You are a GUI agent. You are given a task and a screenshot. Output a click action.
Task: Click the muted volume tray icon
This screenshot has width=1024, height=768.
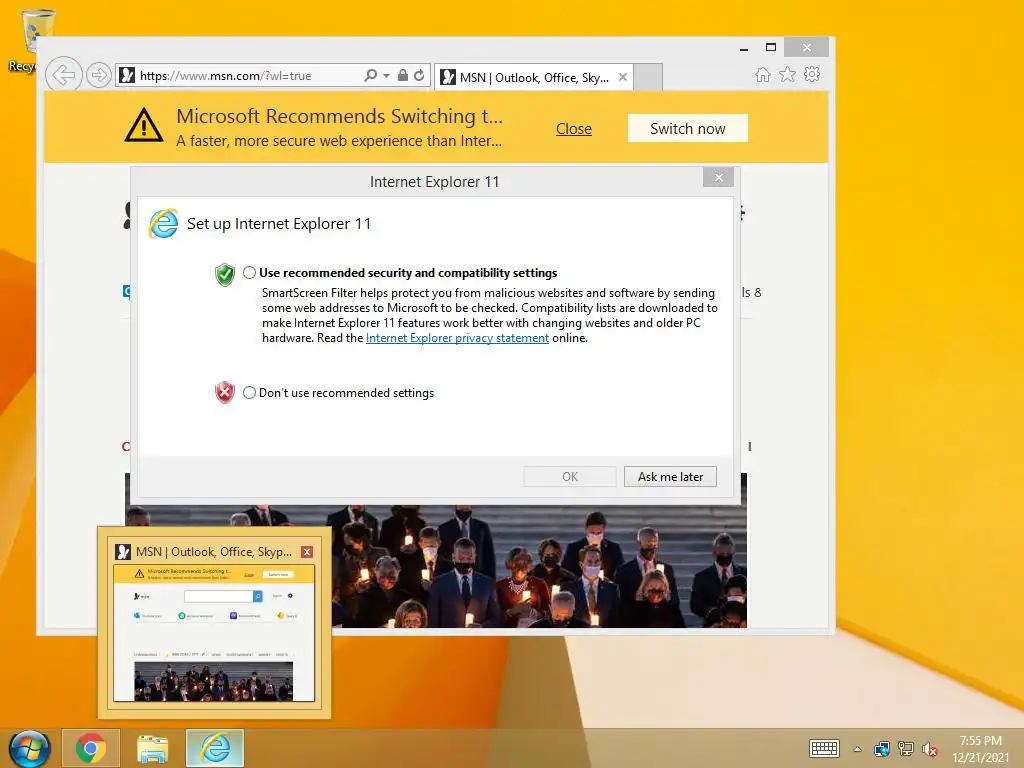[929, 749]
